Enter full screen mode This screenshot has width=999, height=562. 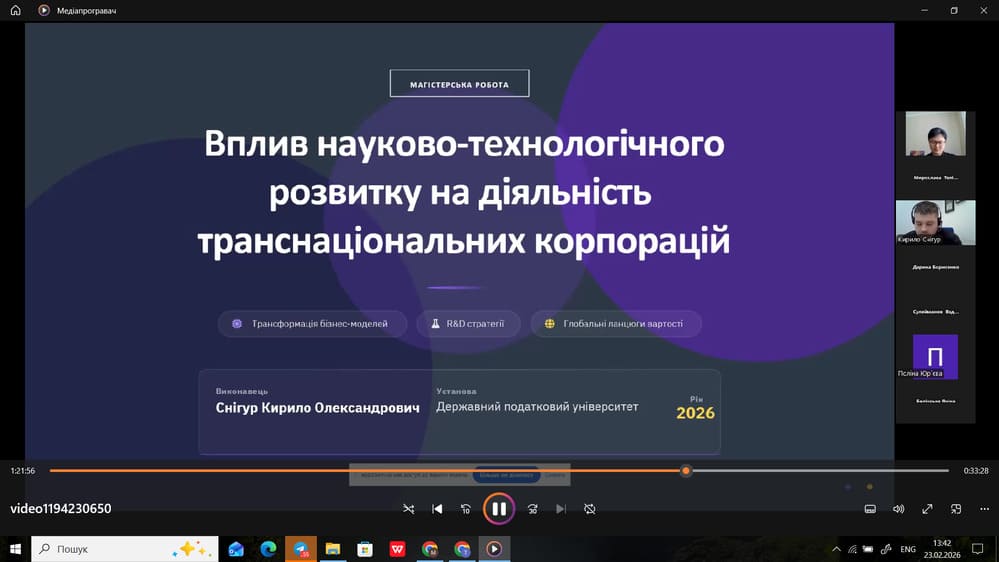pos(927,509)
